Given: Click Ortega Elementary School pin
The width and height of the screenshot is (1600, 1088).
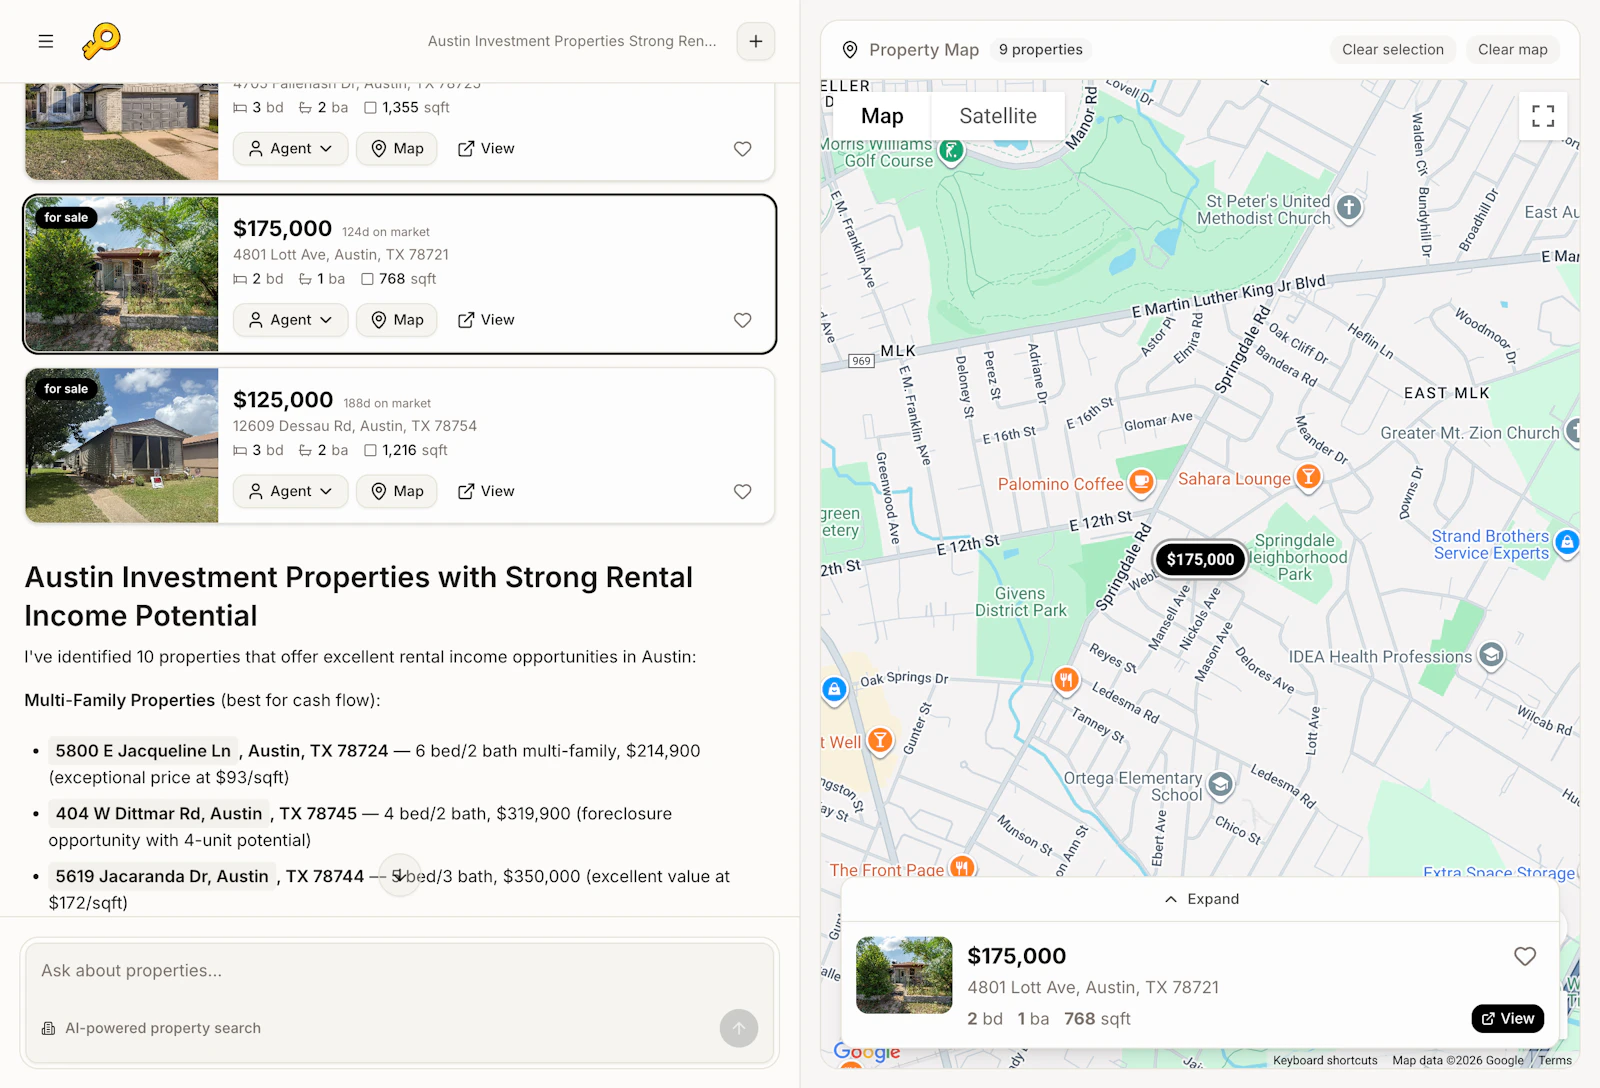Looking at the screenshot, I should point(1220,784).
